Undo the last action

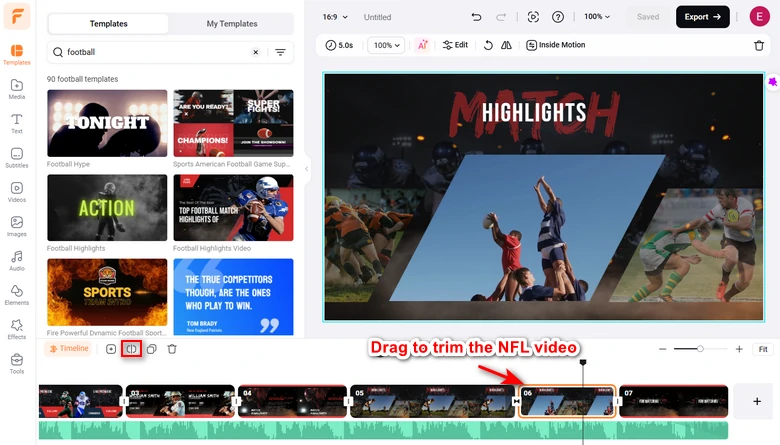(x=476, y=17)
